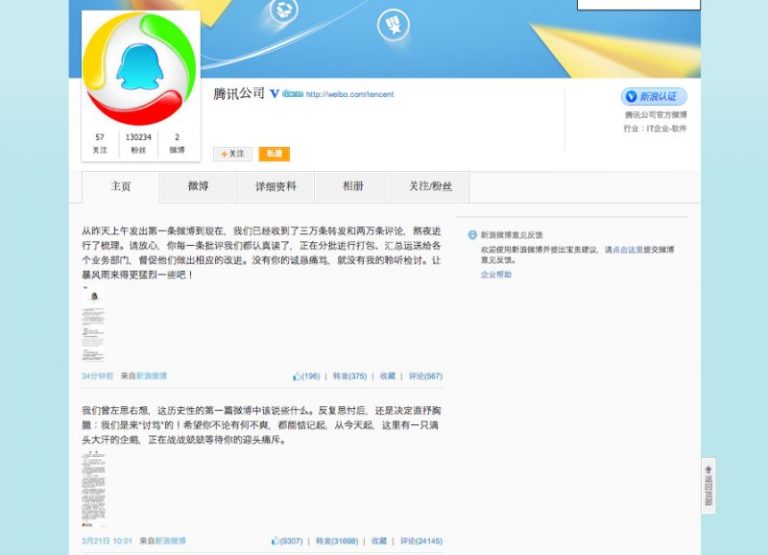Open 评论(24145) comments
The image size is (768, 555).
[421, 541]
